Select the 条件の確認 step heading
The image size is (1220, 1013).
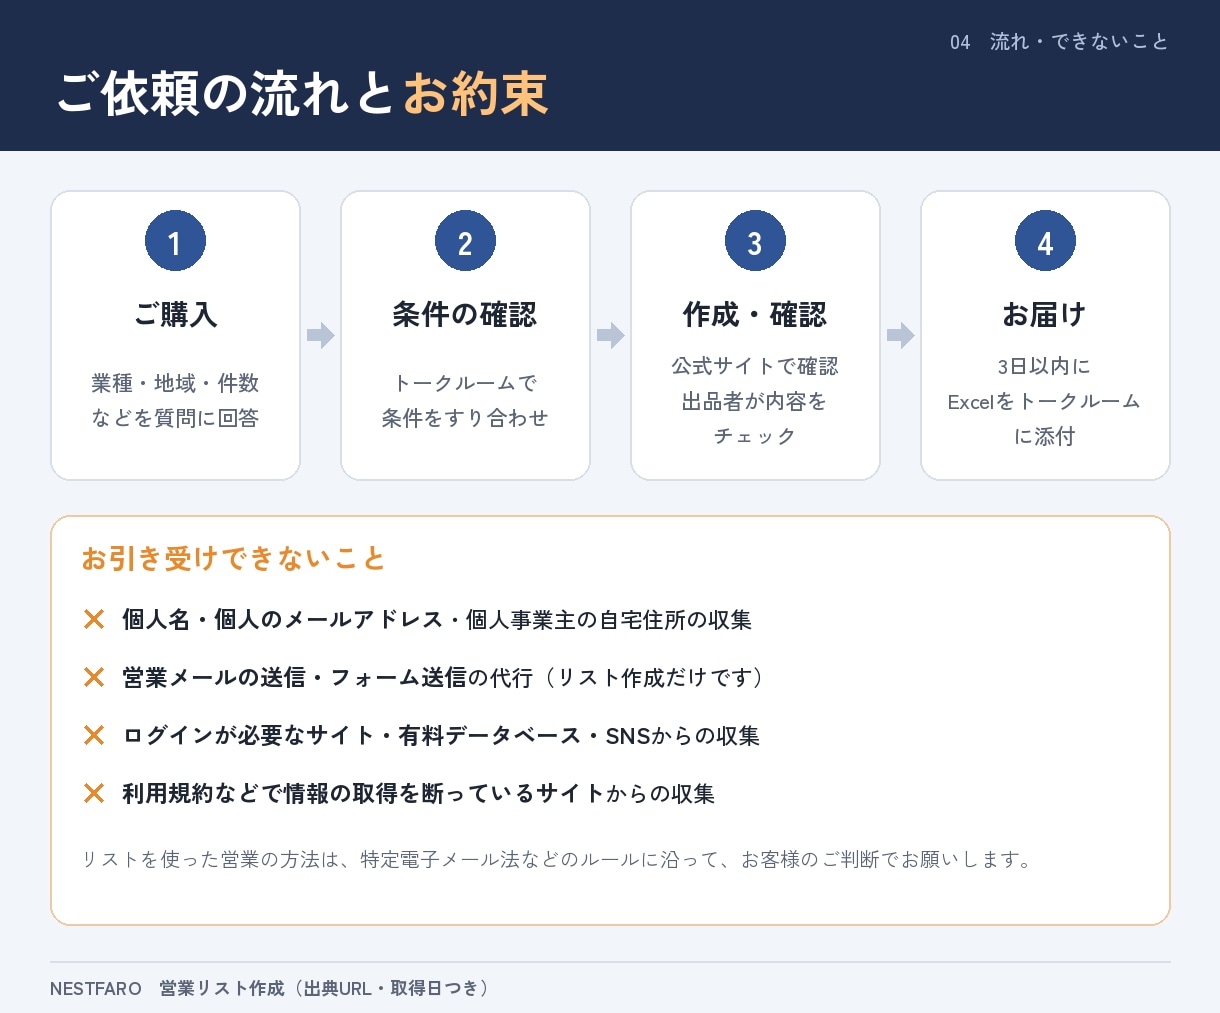pyautogui.click(x=465, y=315)
